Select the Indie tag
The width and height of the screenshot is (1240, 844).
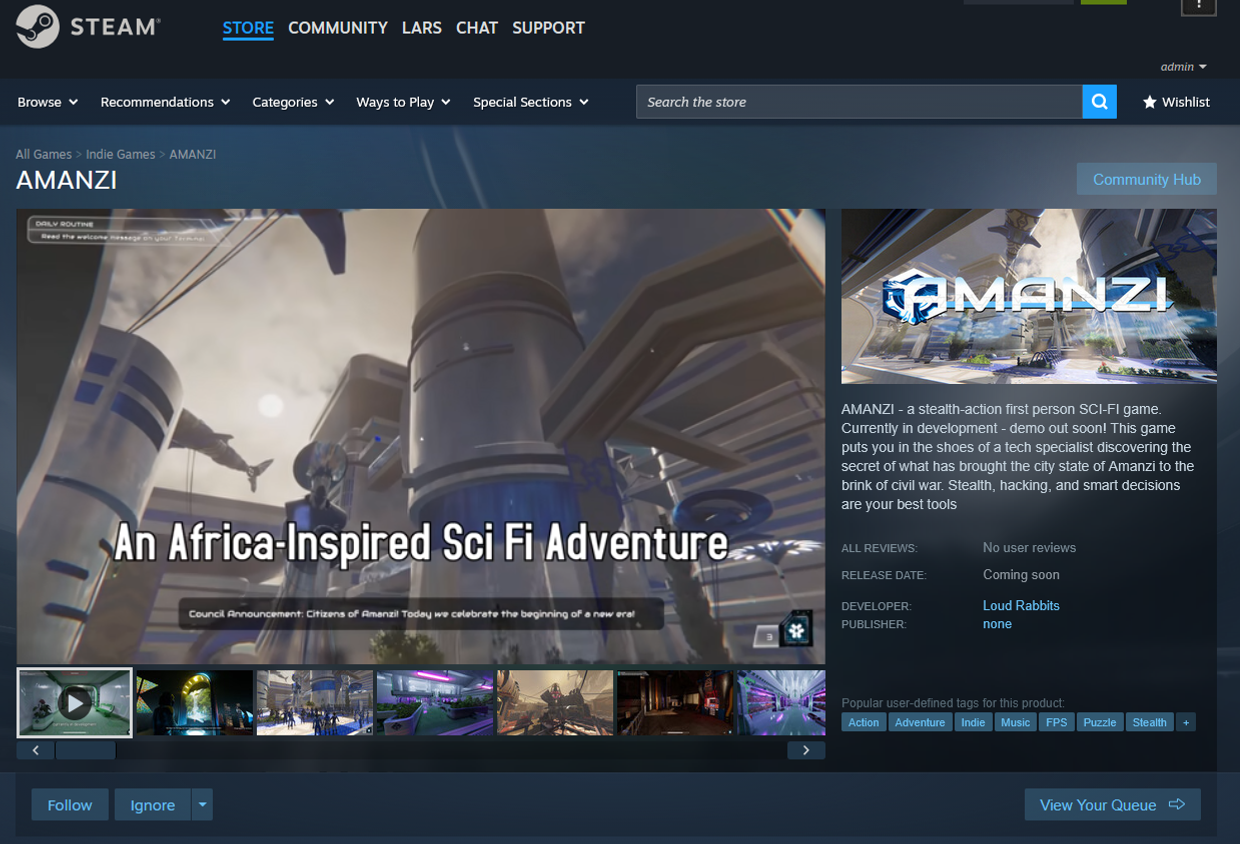[973, 722]
